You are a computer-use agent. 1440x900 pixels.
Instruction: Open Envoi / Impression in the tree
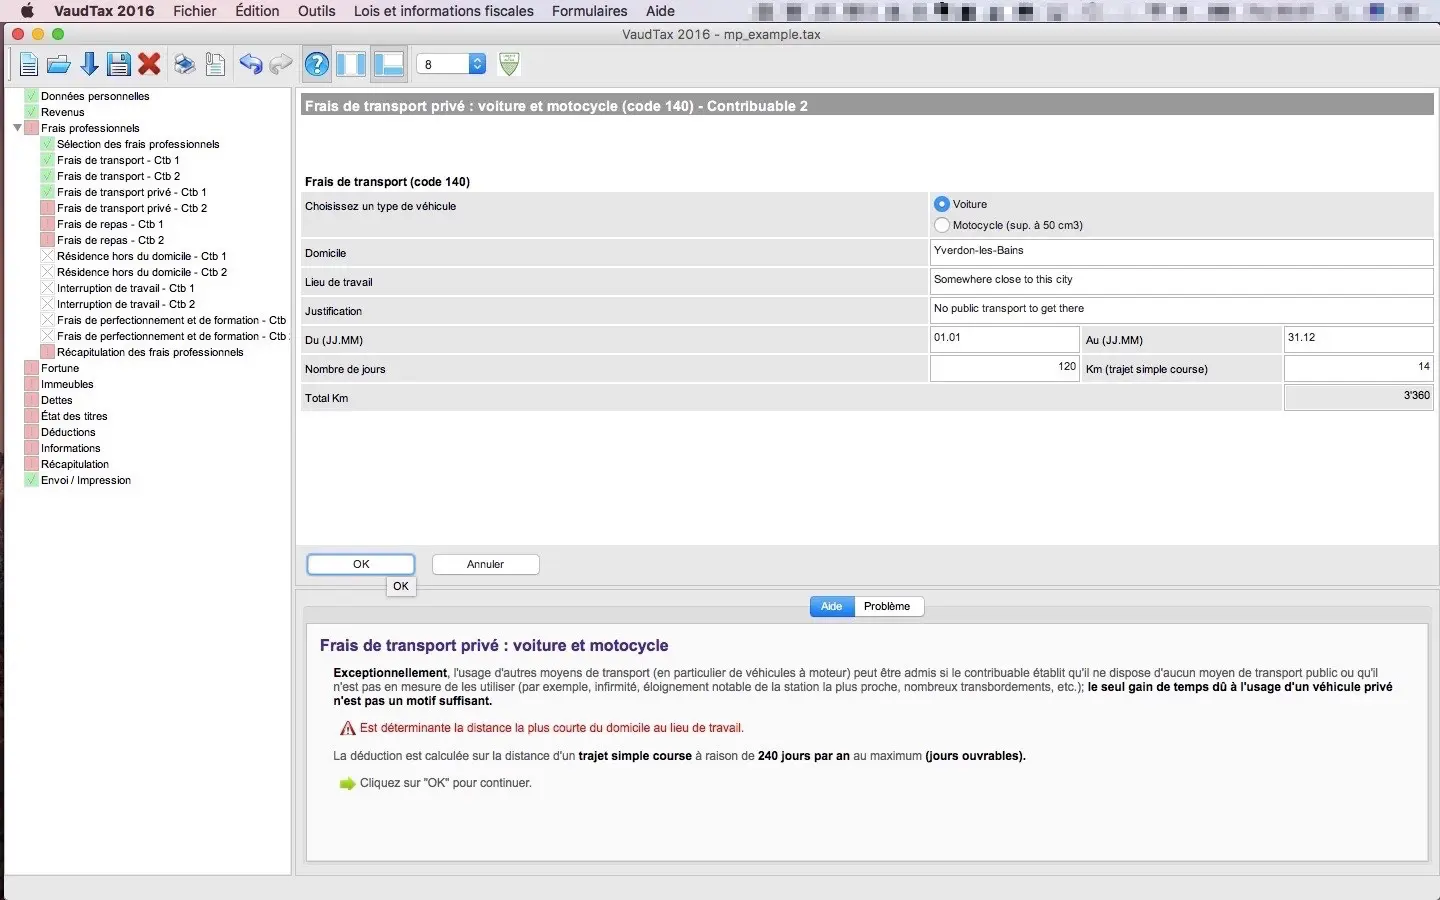[86, 480]
